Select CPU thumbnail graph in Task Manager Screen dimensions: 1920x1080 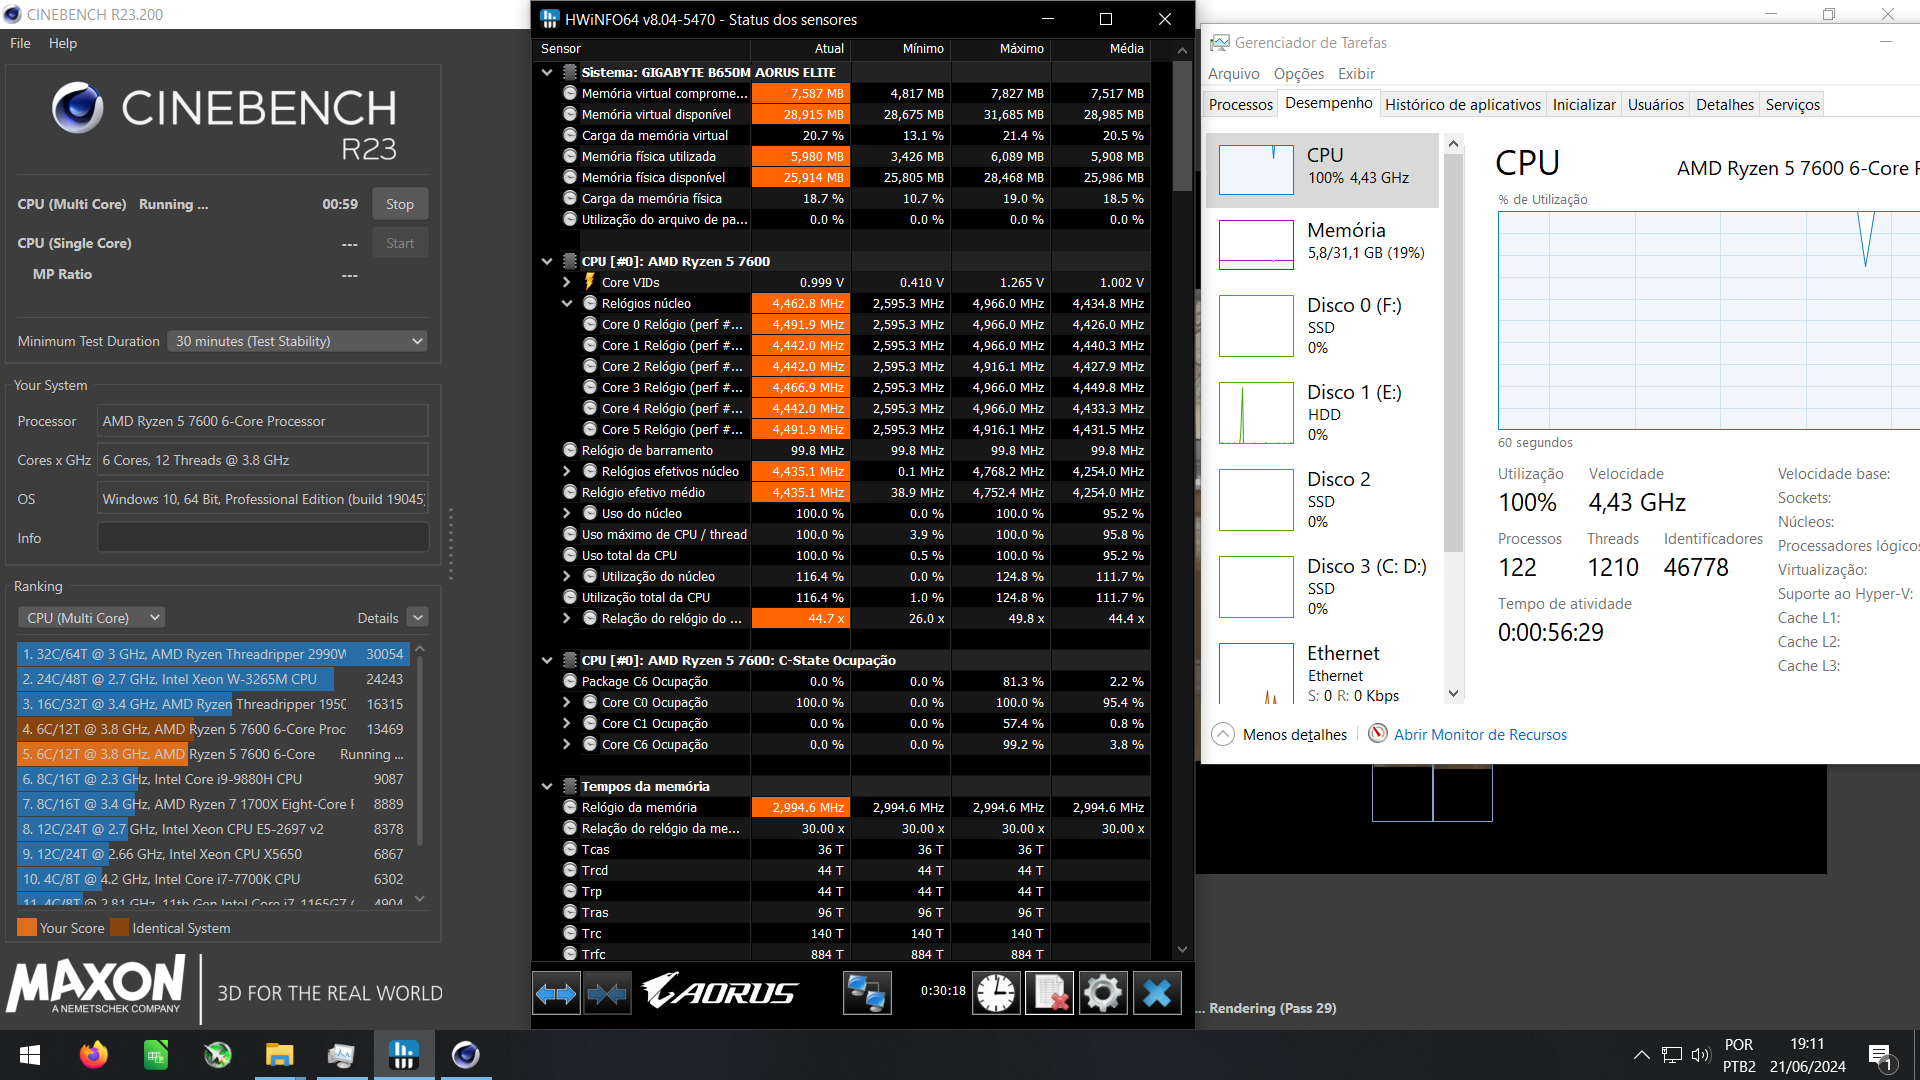point(1256,170)
